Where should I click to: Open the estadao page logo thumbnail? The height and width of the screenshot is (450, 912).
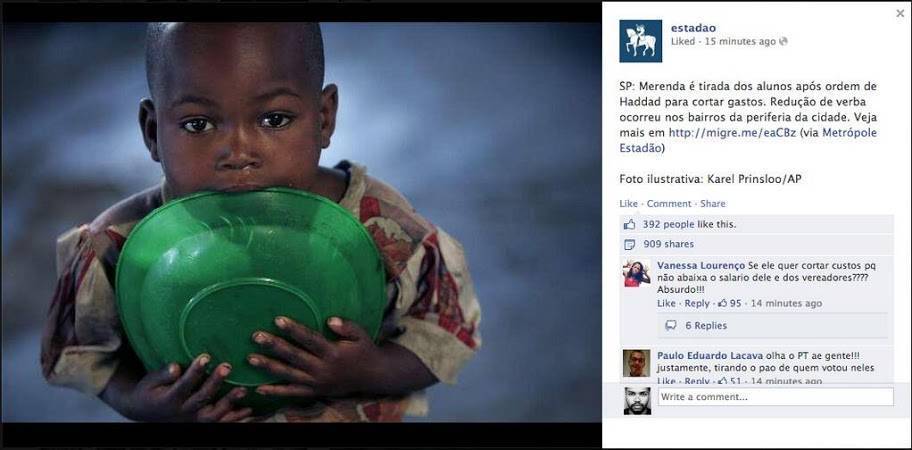(640, 41)
